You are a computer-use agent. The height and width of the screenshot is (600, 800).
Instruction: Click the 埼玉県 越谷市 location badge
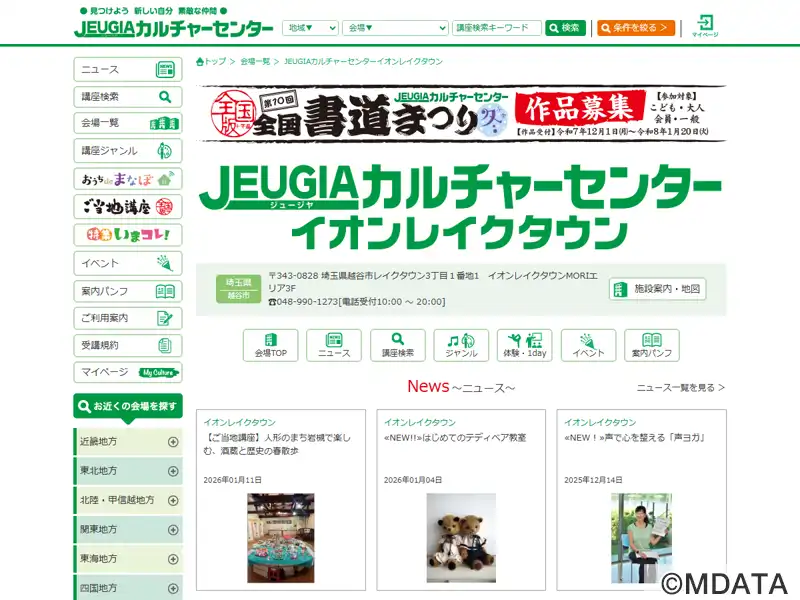[238, 289]
